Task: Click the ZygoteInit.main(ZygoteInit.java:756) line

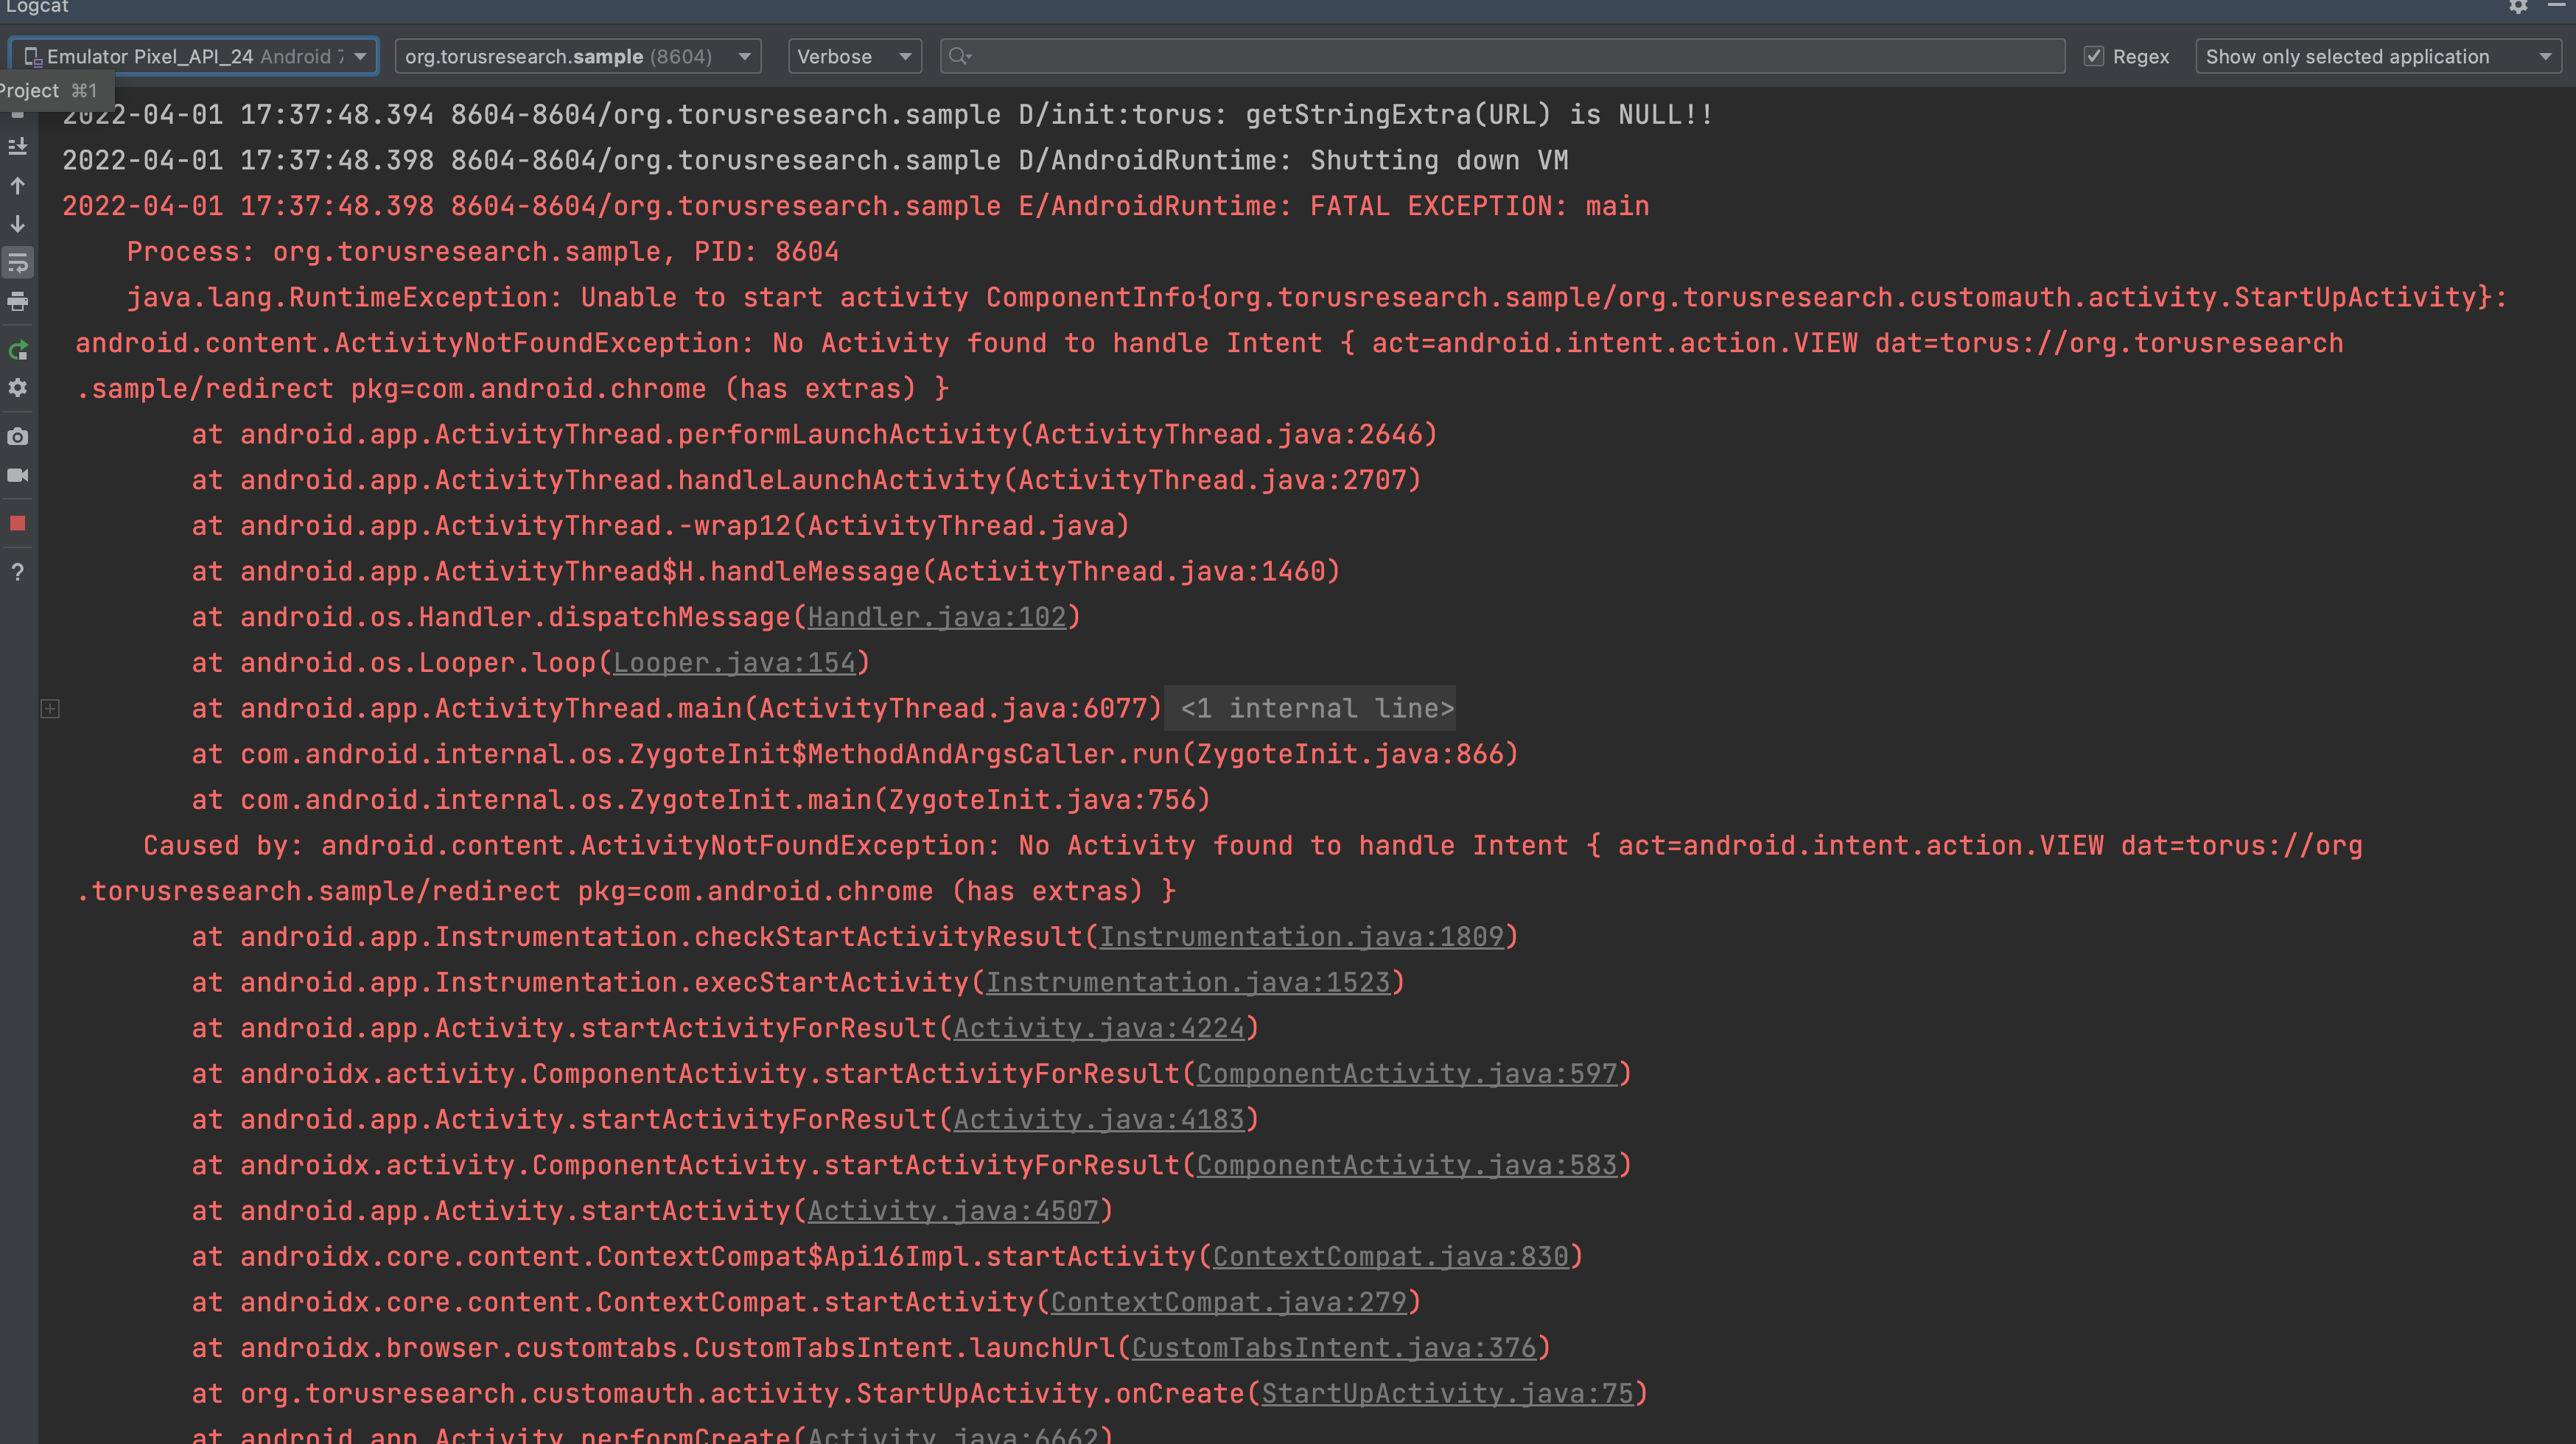Action: pos(701,800)
